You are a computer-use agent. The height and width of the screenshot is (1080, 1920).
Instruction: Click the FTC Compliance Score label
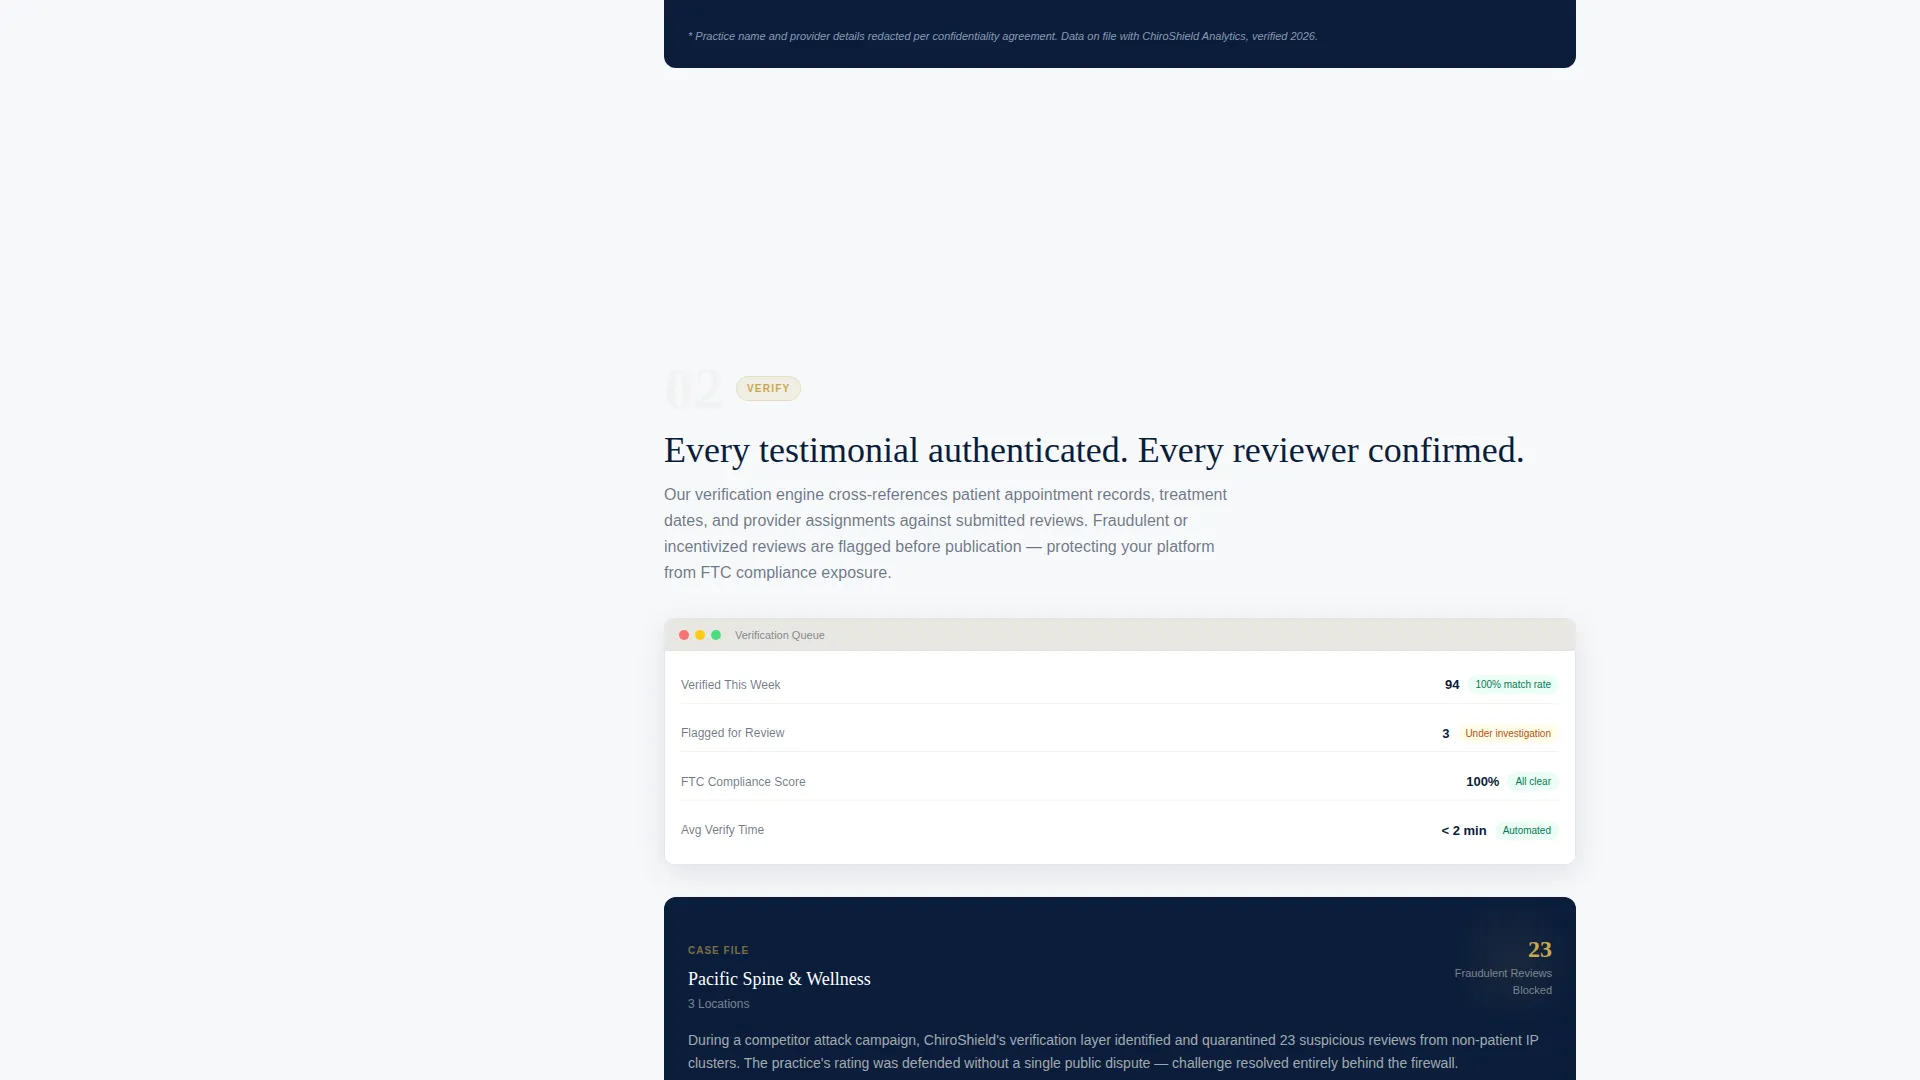click(x=743, y=782)
